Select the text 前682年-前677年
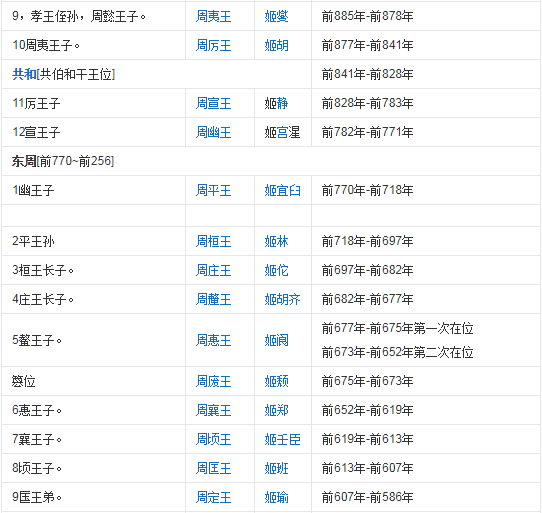 point(367,299)
